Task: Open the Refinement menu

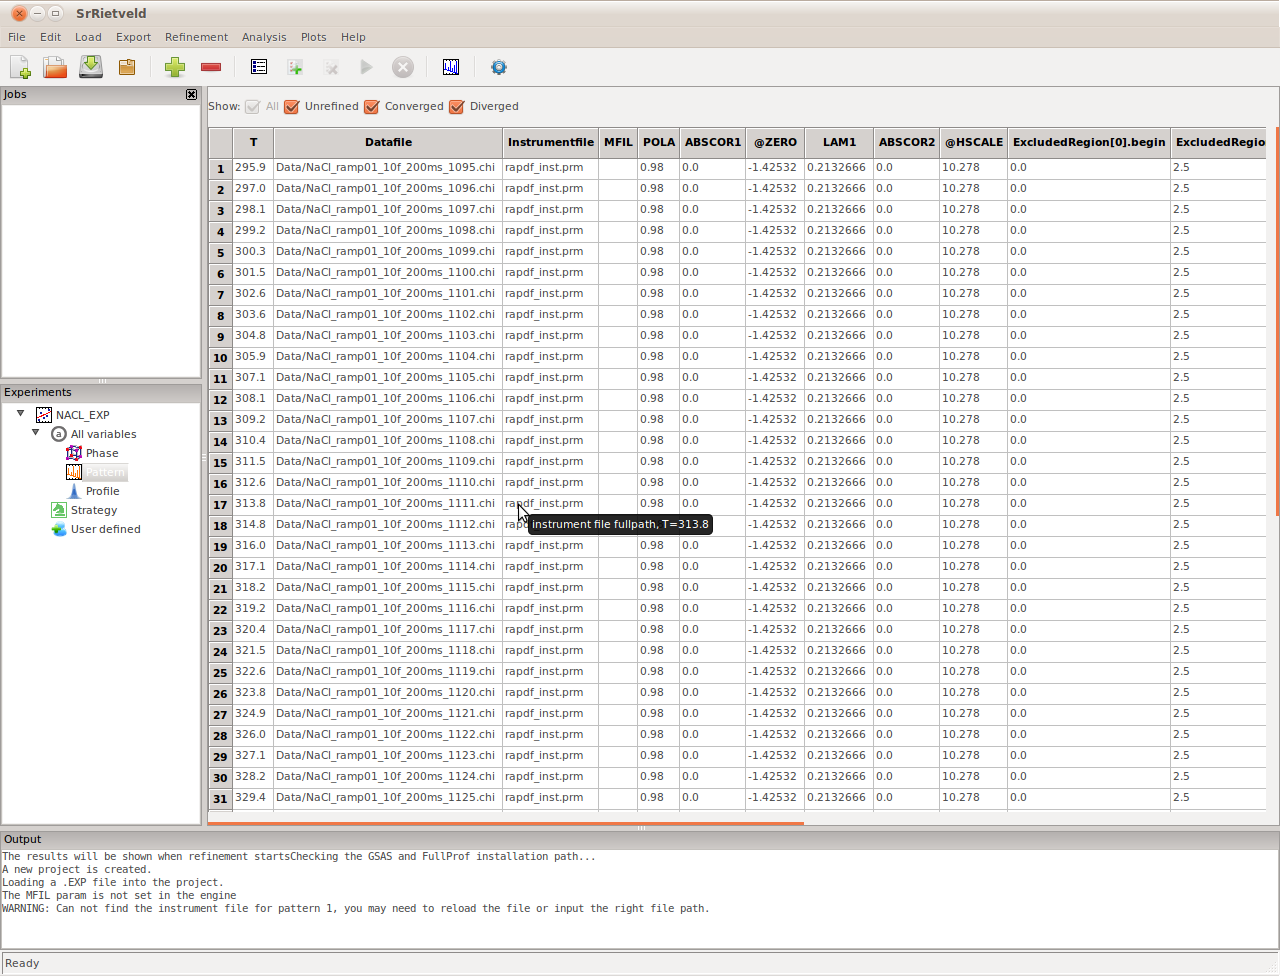Action: click(196, 37)
